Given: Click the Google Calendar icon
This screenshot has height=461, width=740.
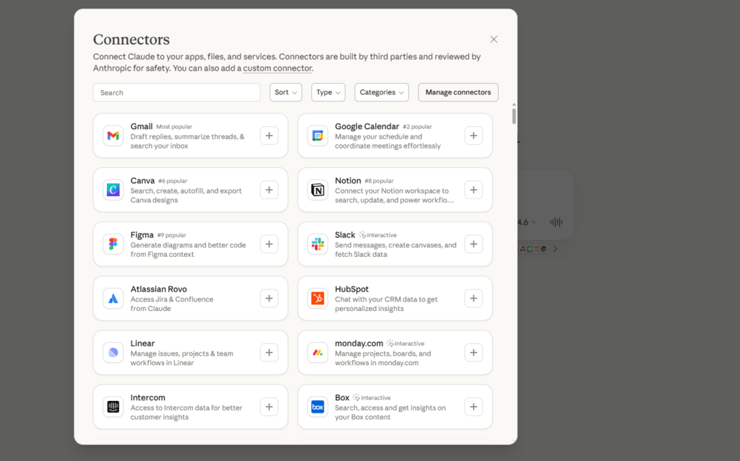Looking at the screenshot, I should coord(317,136).
